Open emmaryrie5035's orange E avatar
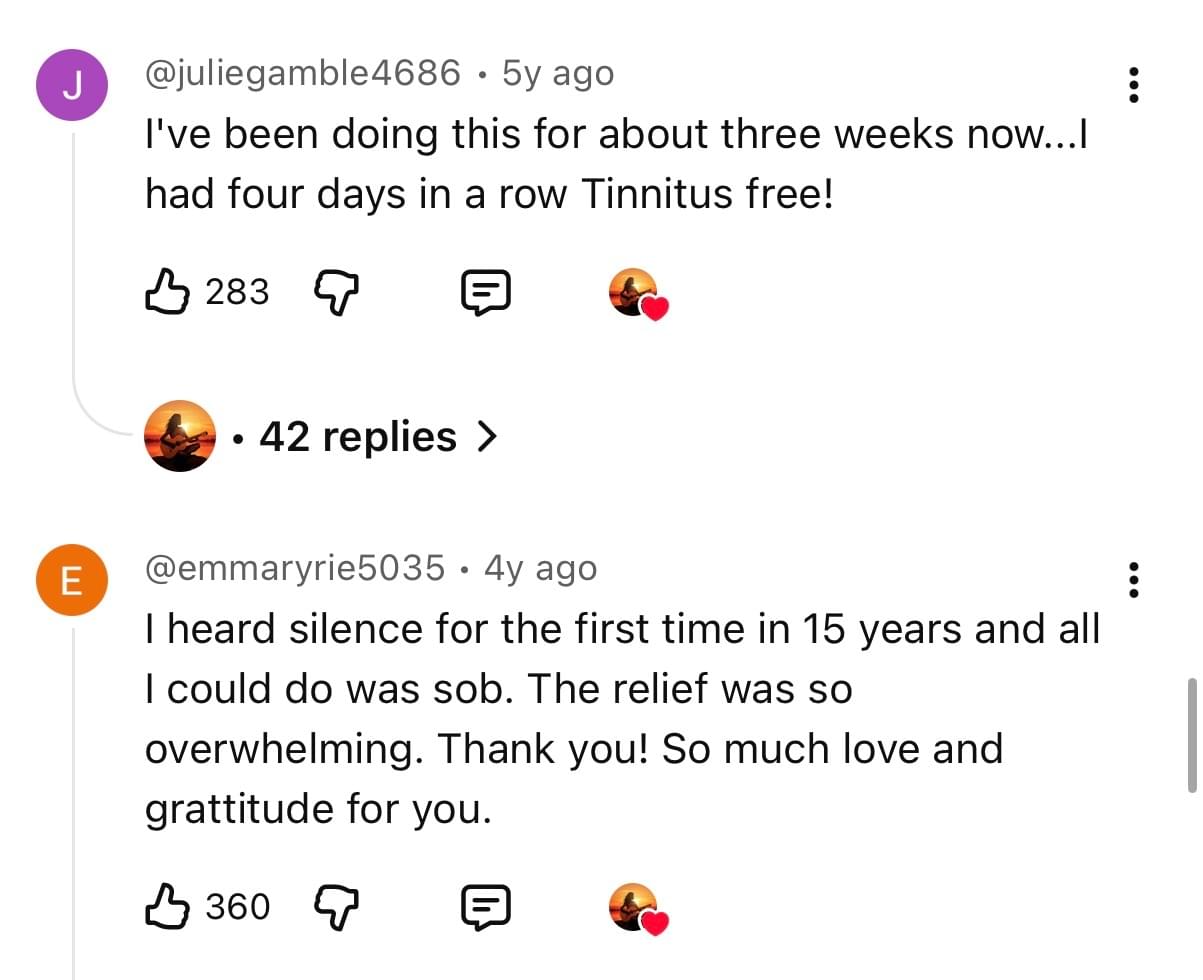Viewport: 1203px width, 980px height. (72, 582)
